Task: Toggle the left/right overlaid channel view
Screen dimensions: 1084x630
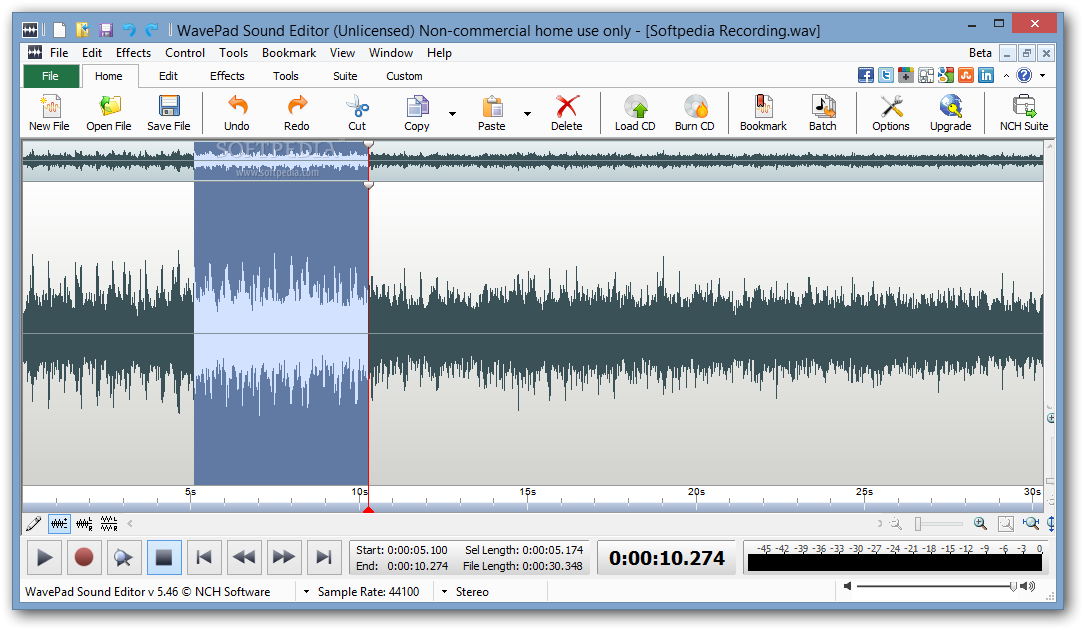Action: click(x=84, y=524)
